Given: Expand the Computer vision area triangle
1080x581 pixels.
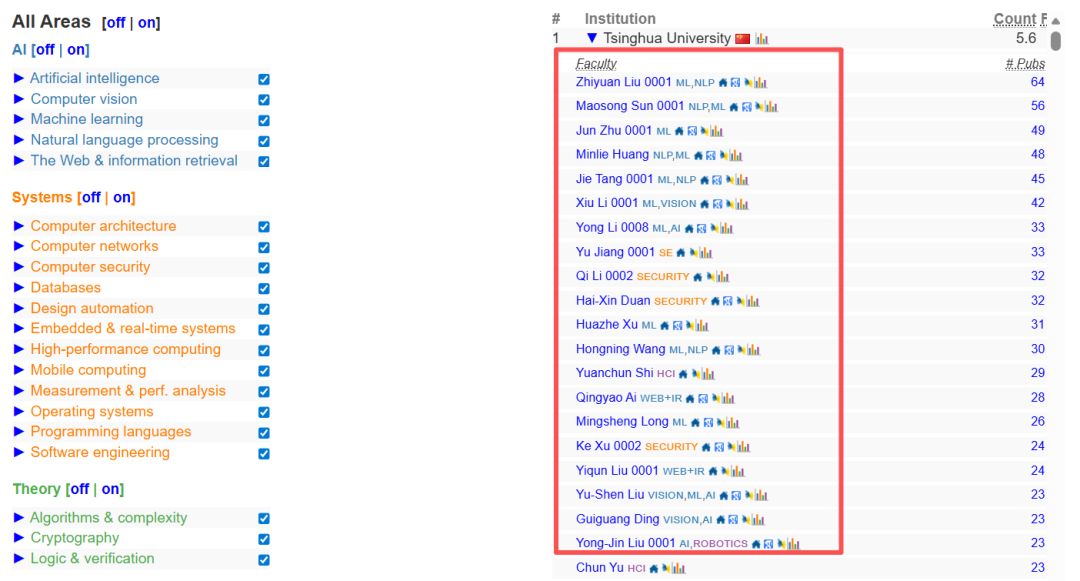Looking at the screenshot, I should [19, 99].
